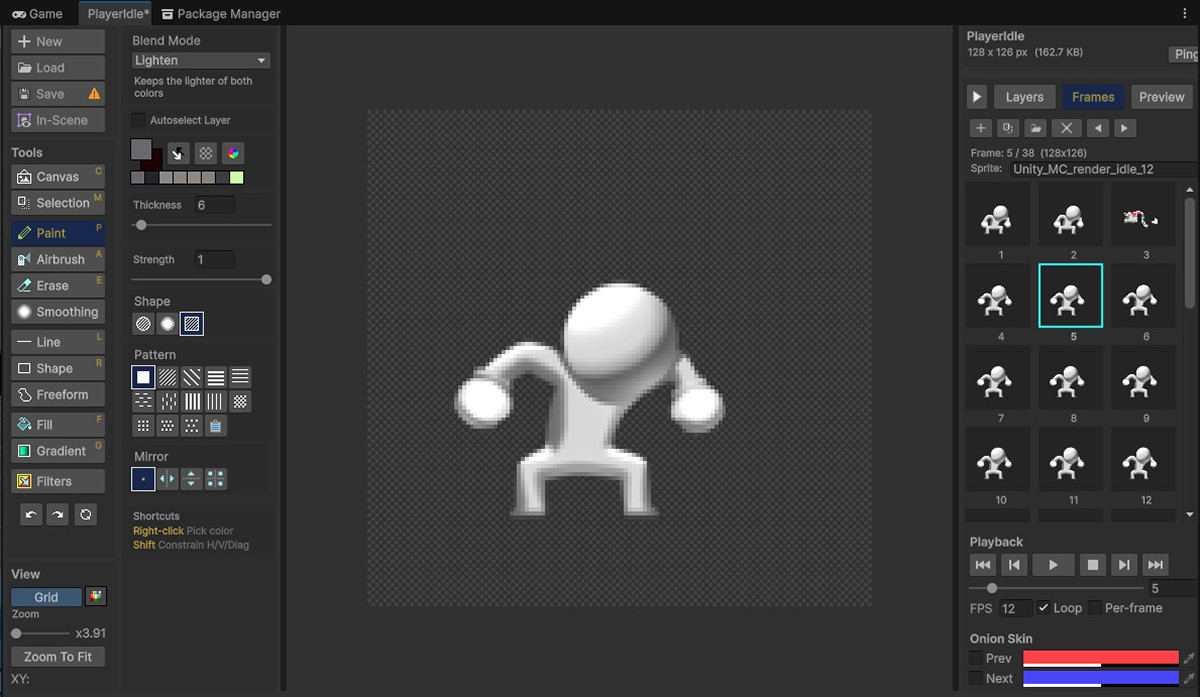Switch to the Layers tab
Screen dimensions: 1200x697
1023,97
